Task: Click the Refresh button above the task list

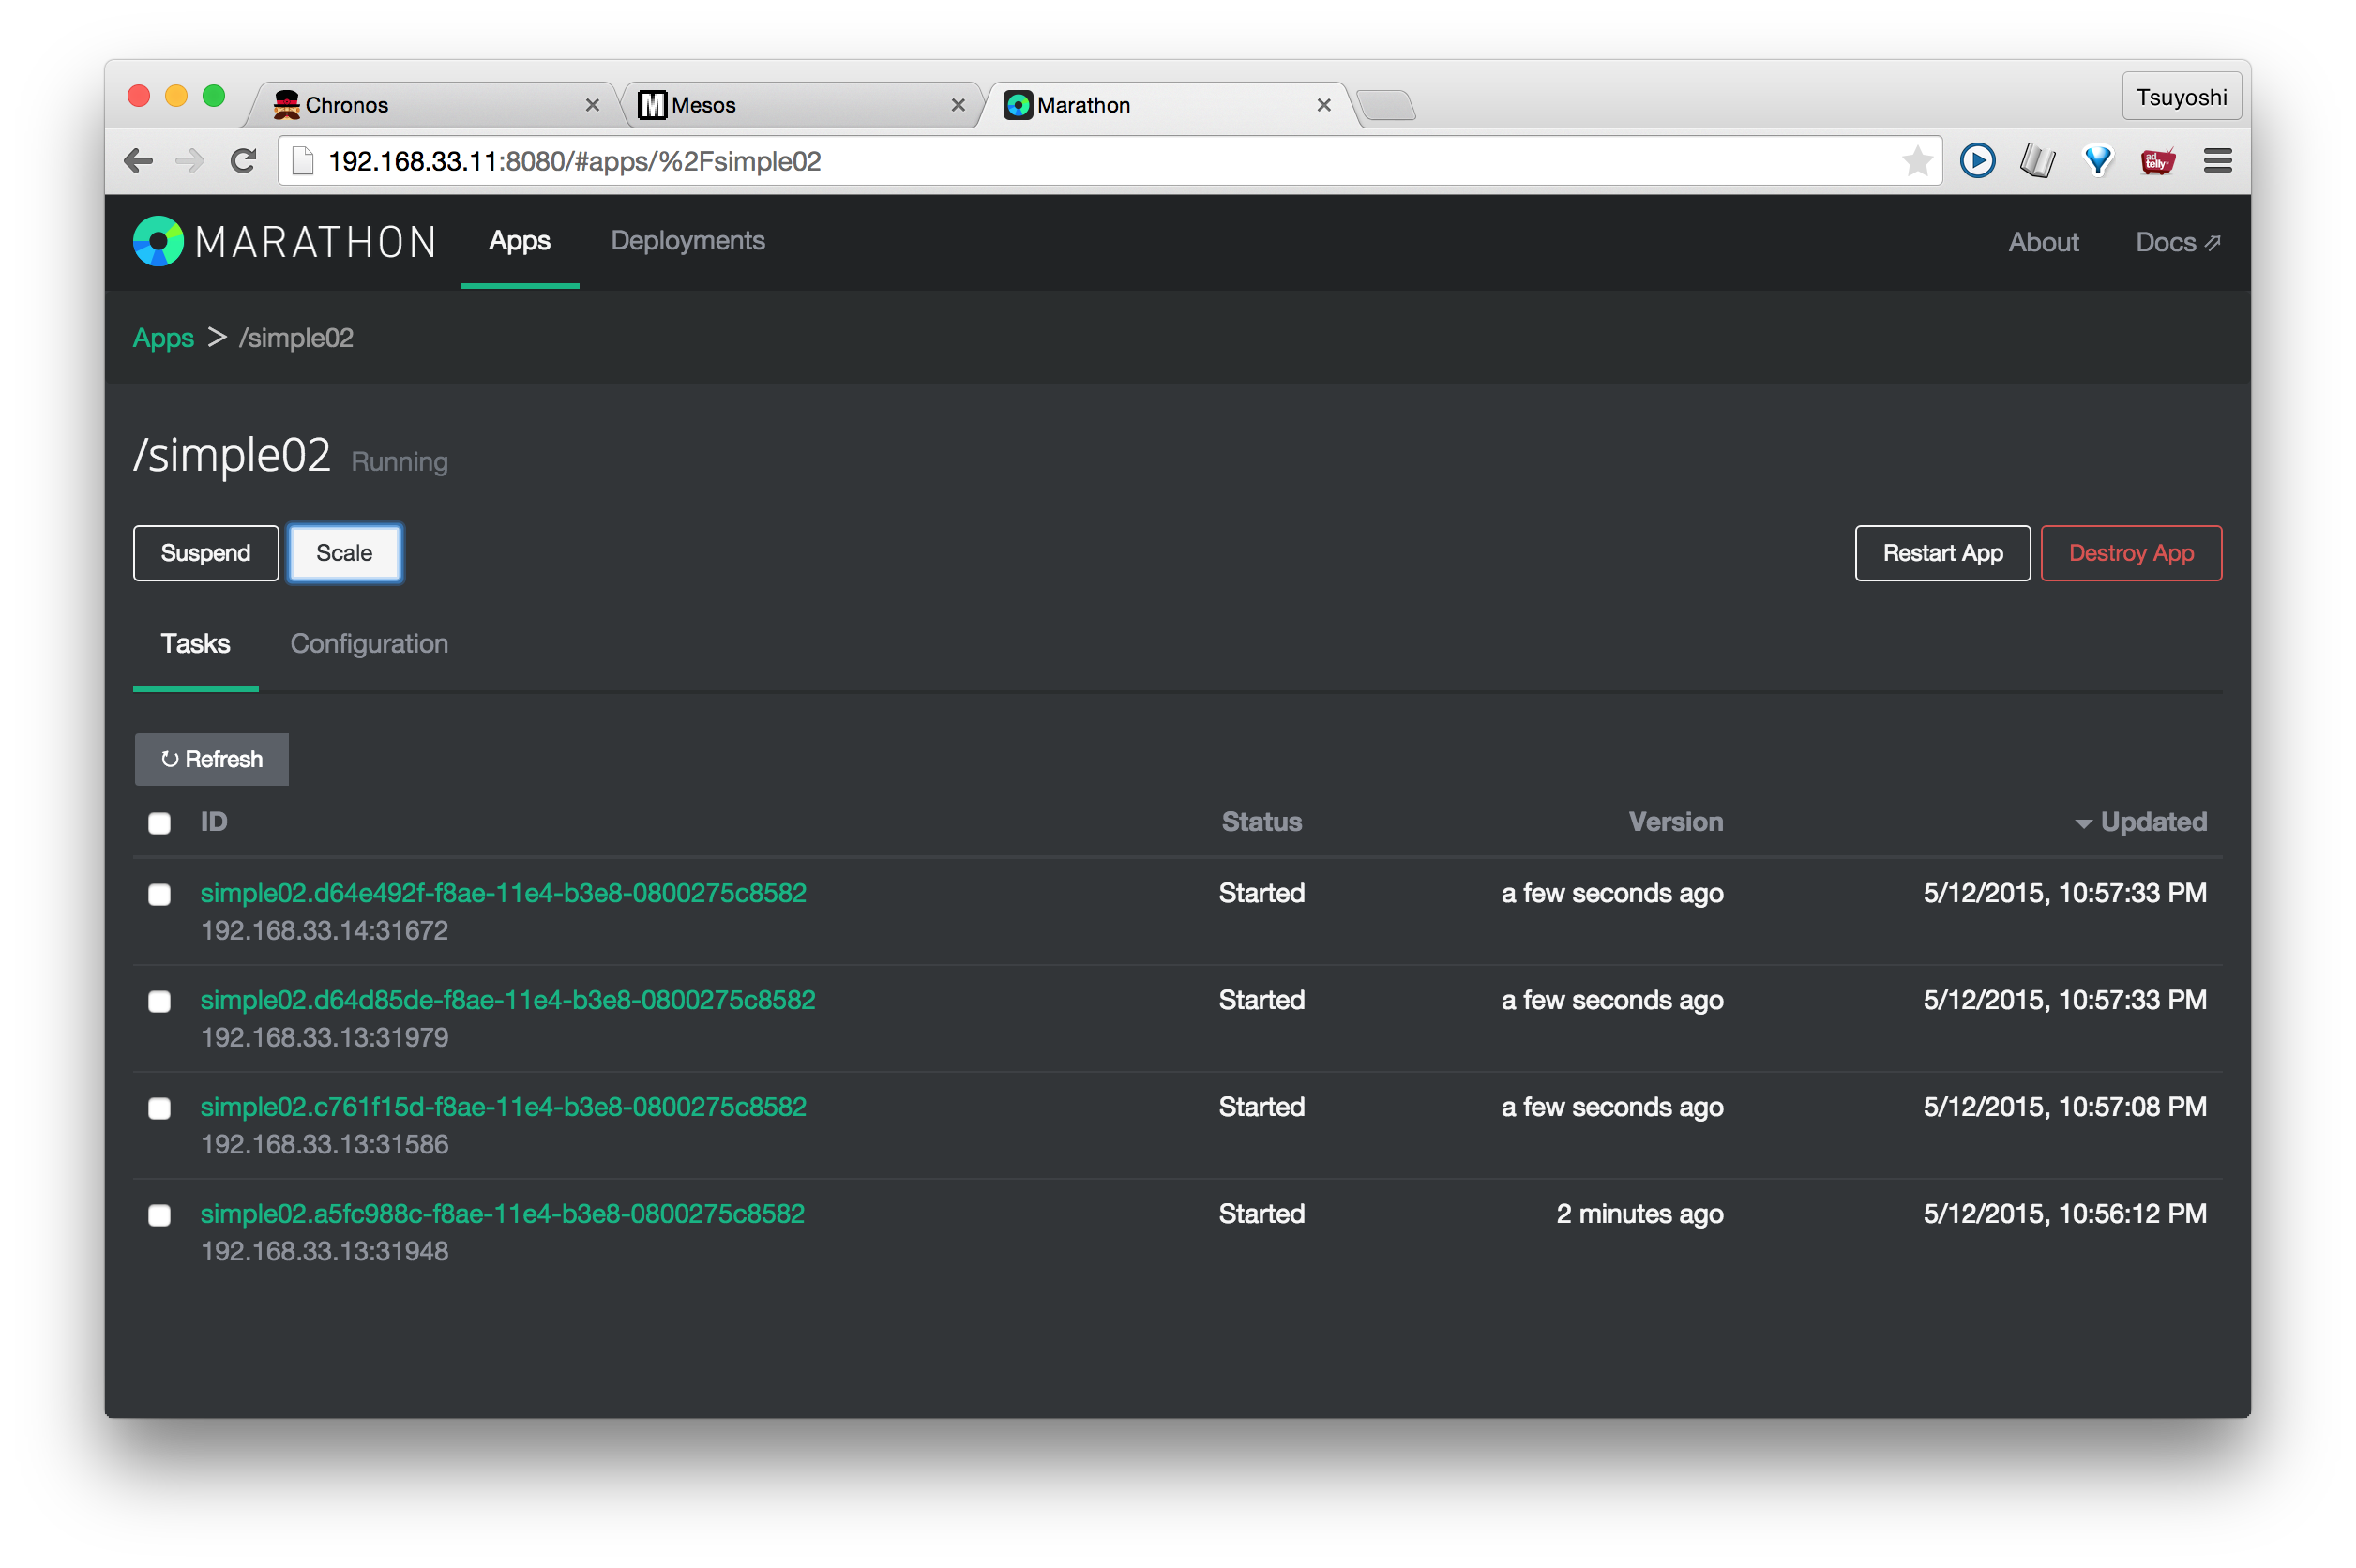Action: pyautogui.click(x=211, y=759)
